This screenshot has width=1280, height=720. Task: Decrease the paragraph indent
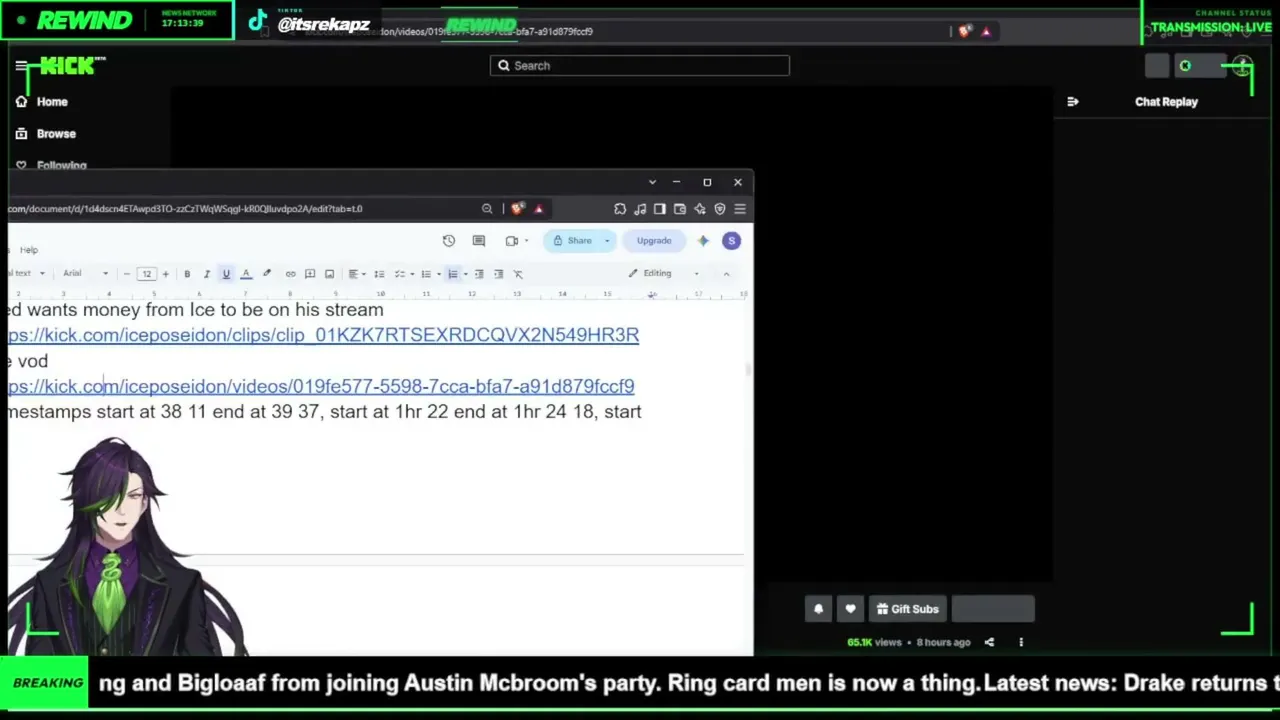click(479, 274)
